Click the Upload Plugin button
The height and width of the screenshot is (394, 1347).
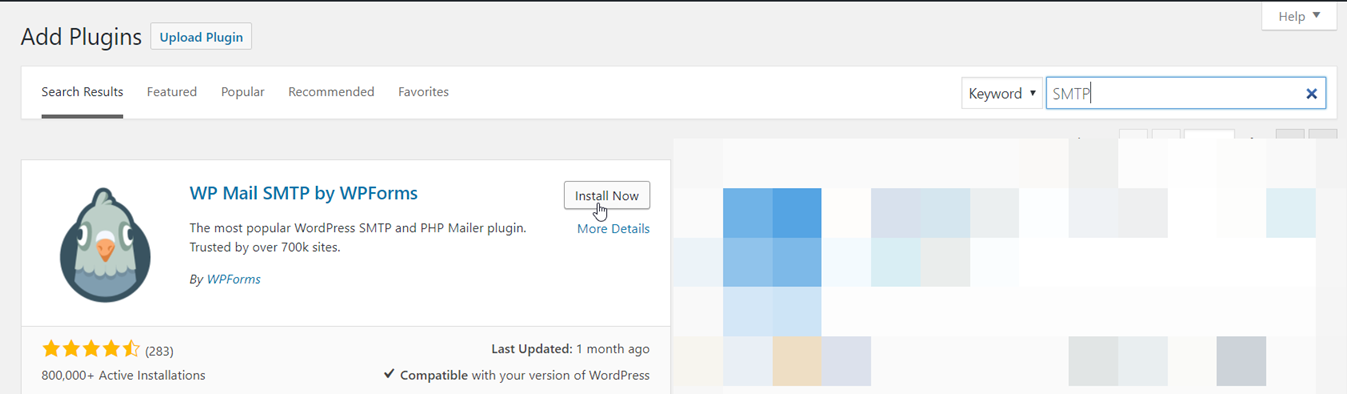[x=201, y=37]
